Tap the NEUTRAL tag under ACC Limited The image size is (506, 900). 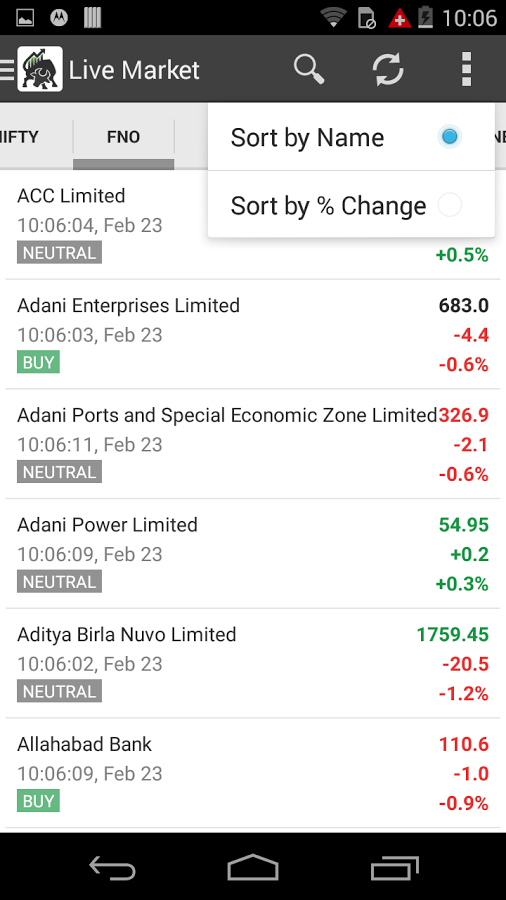[59, 253]
